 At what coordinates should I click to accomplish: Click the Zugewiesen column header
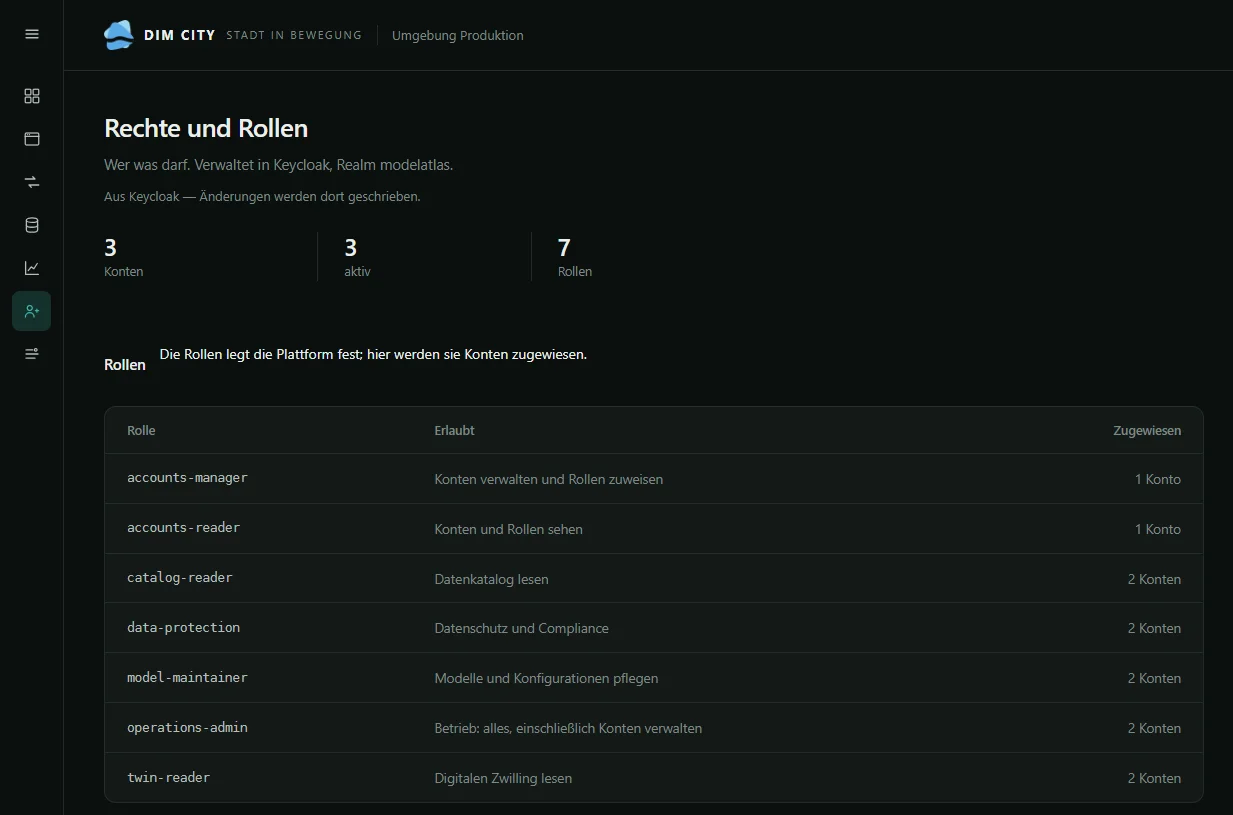pos(1147,431)
